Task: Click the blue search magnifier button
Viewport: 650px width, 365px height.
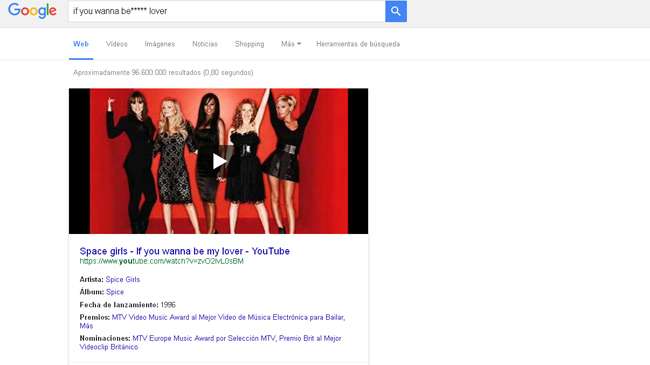Action: pyautogui.click(x=396, y=11)
